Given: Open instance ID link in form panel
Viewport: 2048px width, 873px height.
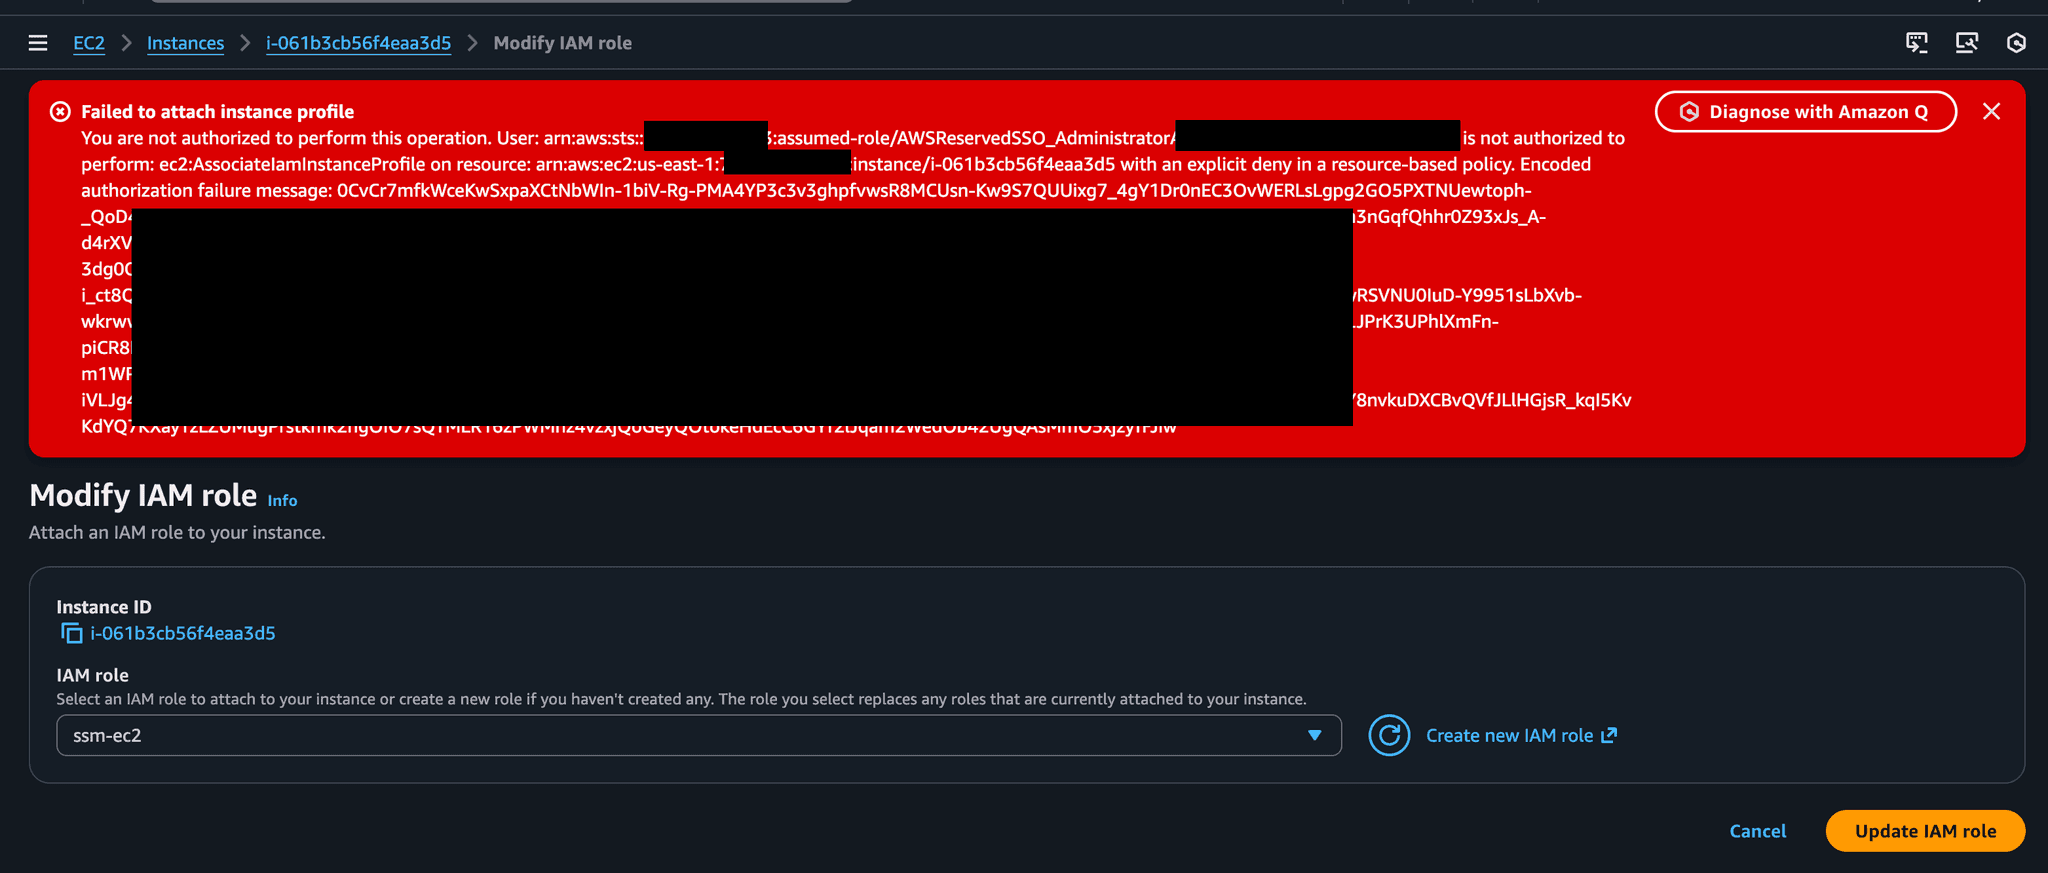Looking at the screenshot, I should tap(183, 633).
